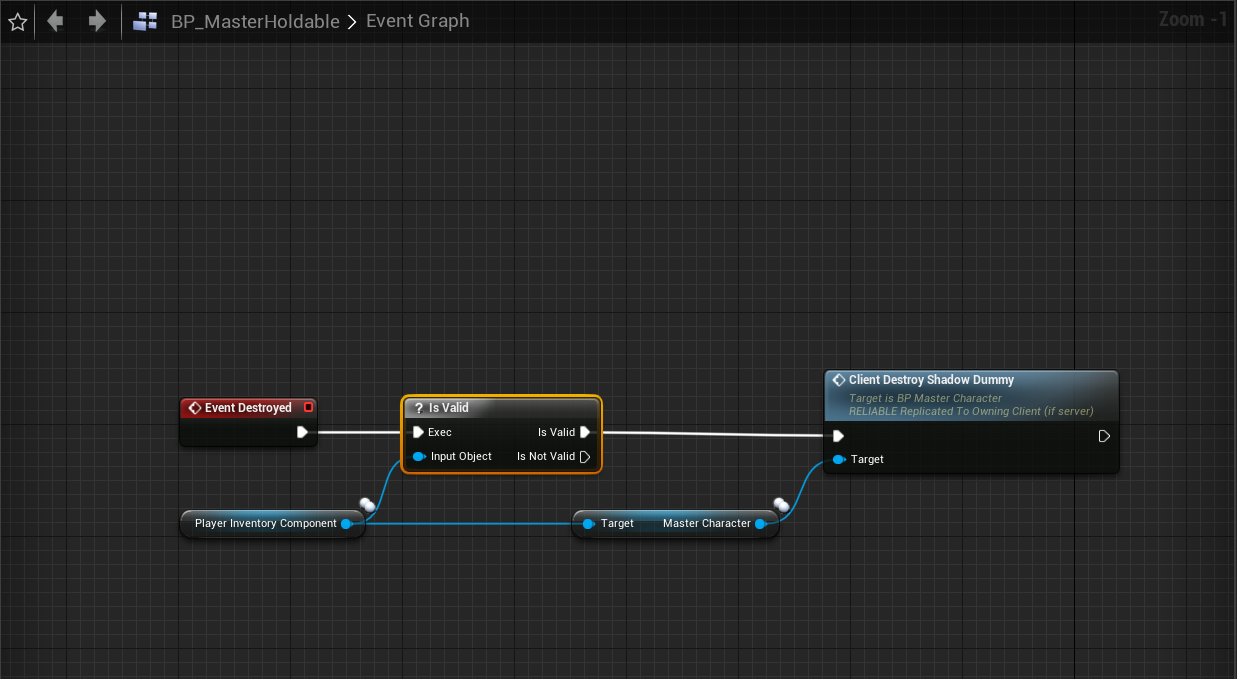Click Client Destroy Shadow Dummy exec output pin
The image size is (1237, 679).
click(x=1104, y=436)
